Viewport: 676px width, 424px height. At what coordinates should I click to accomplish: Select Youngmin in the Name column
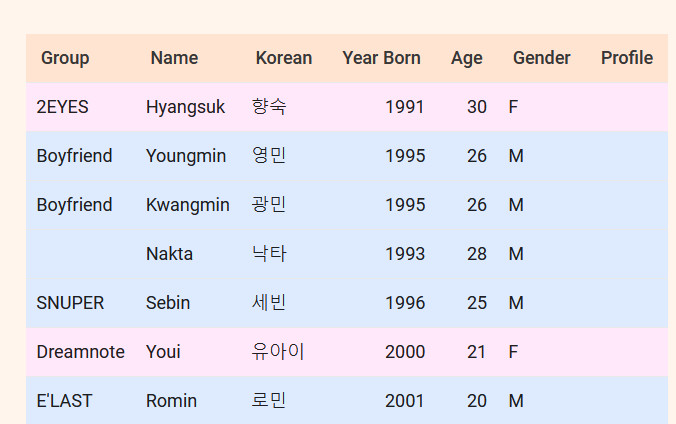tap(185, 156)
